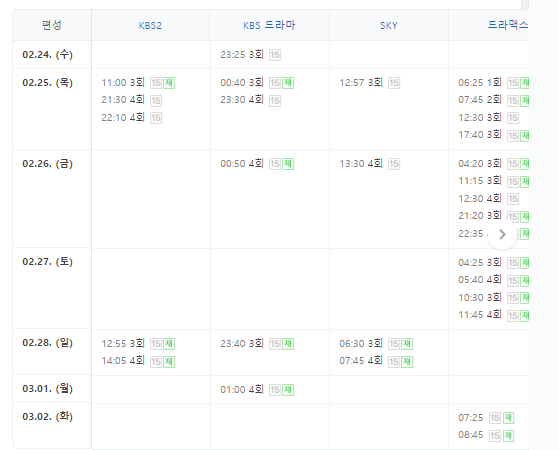Select the 03.02. (화) date row

point(47,416)
